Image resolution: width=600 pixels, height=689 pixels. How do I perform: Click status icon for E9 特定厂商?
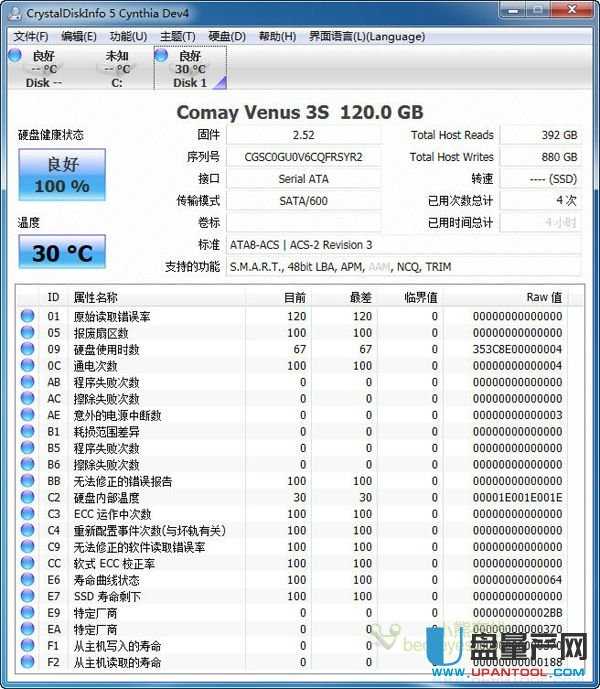[x=27, y=613]
